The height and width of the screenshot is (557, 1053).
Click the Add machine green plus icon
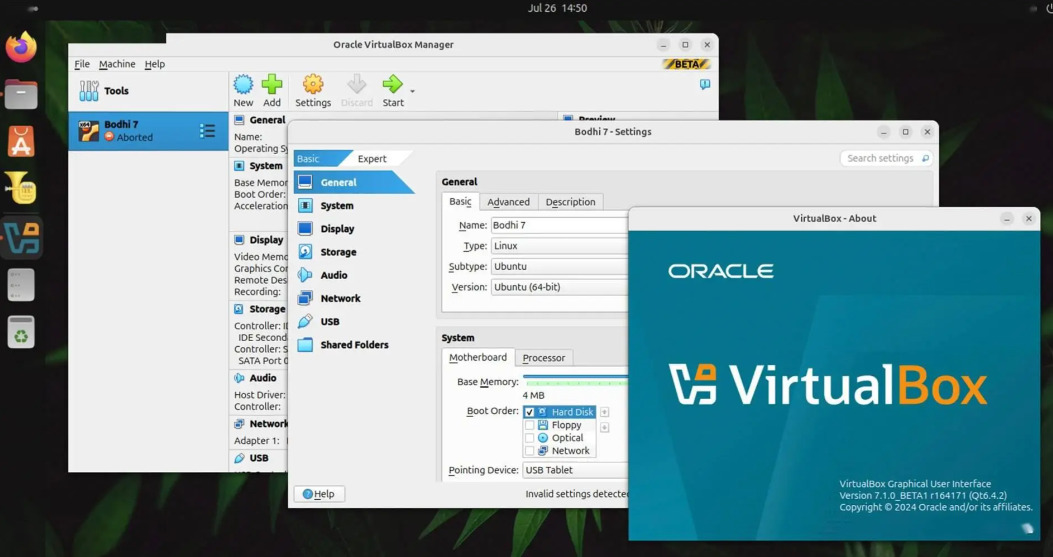pyautogui.click(x=272, y=89)
